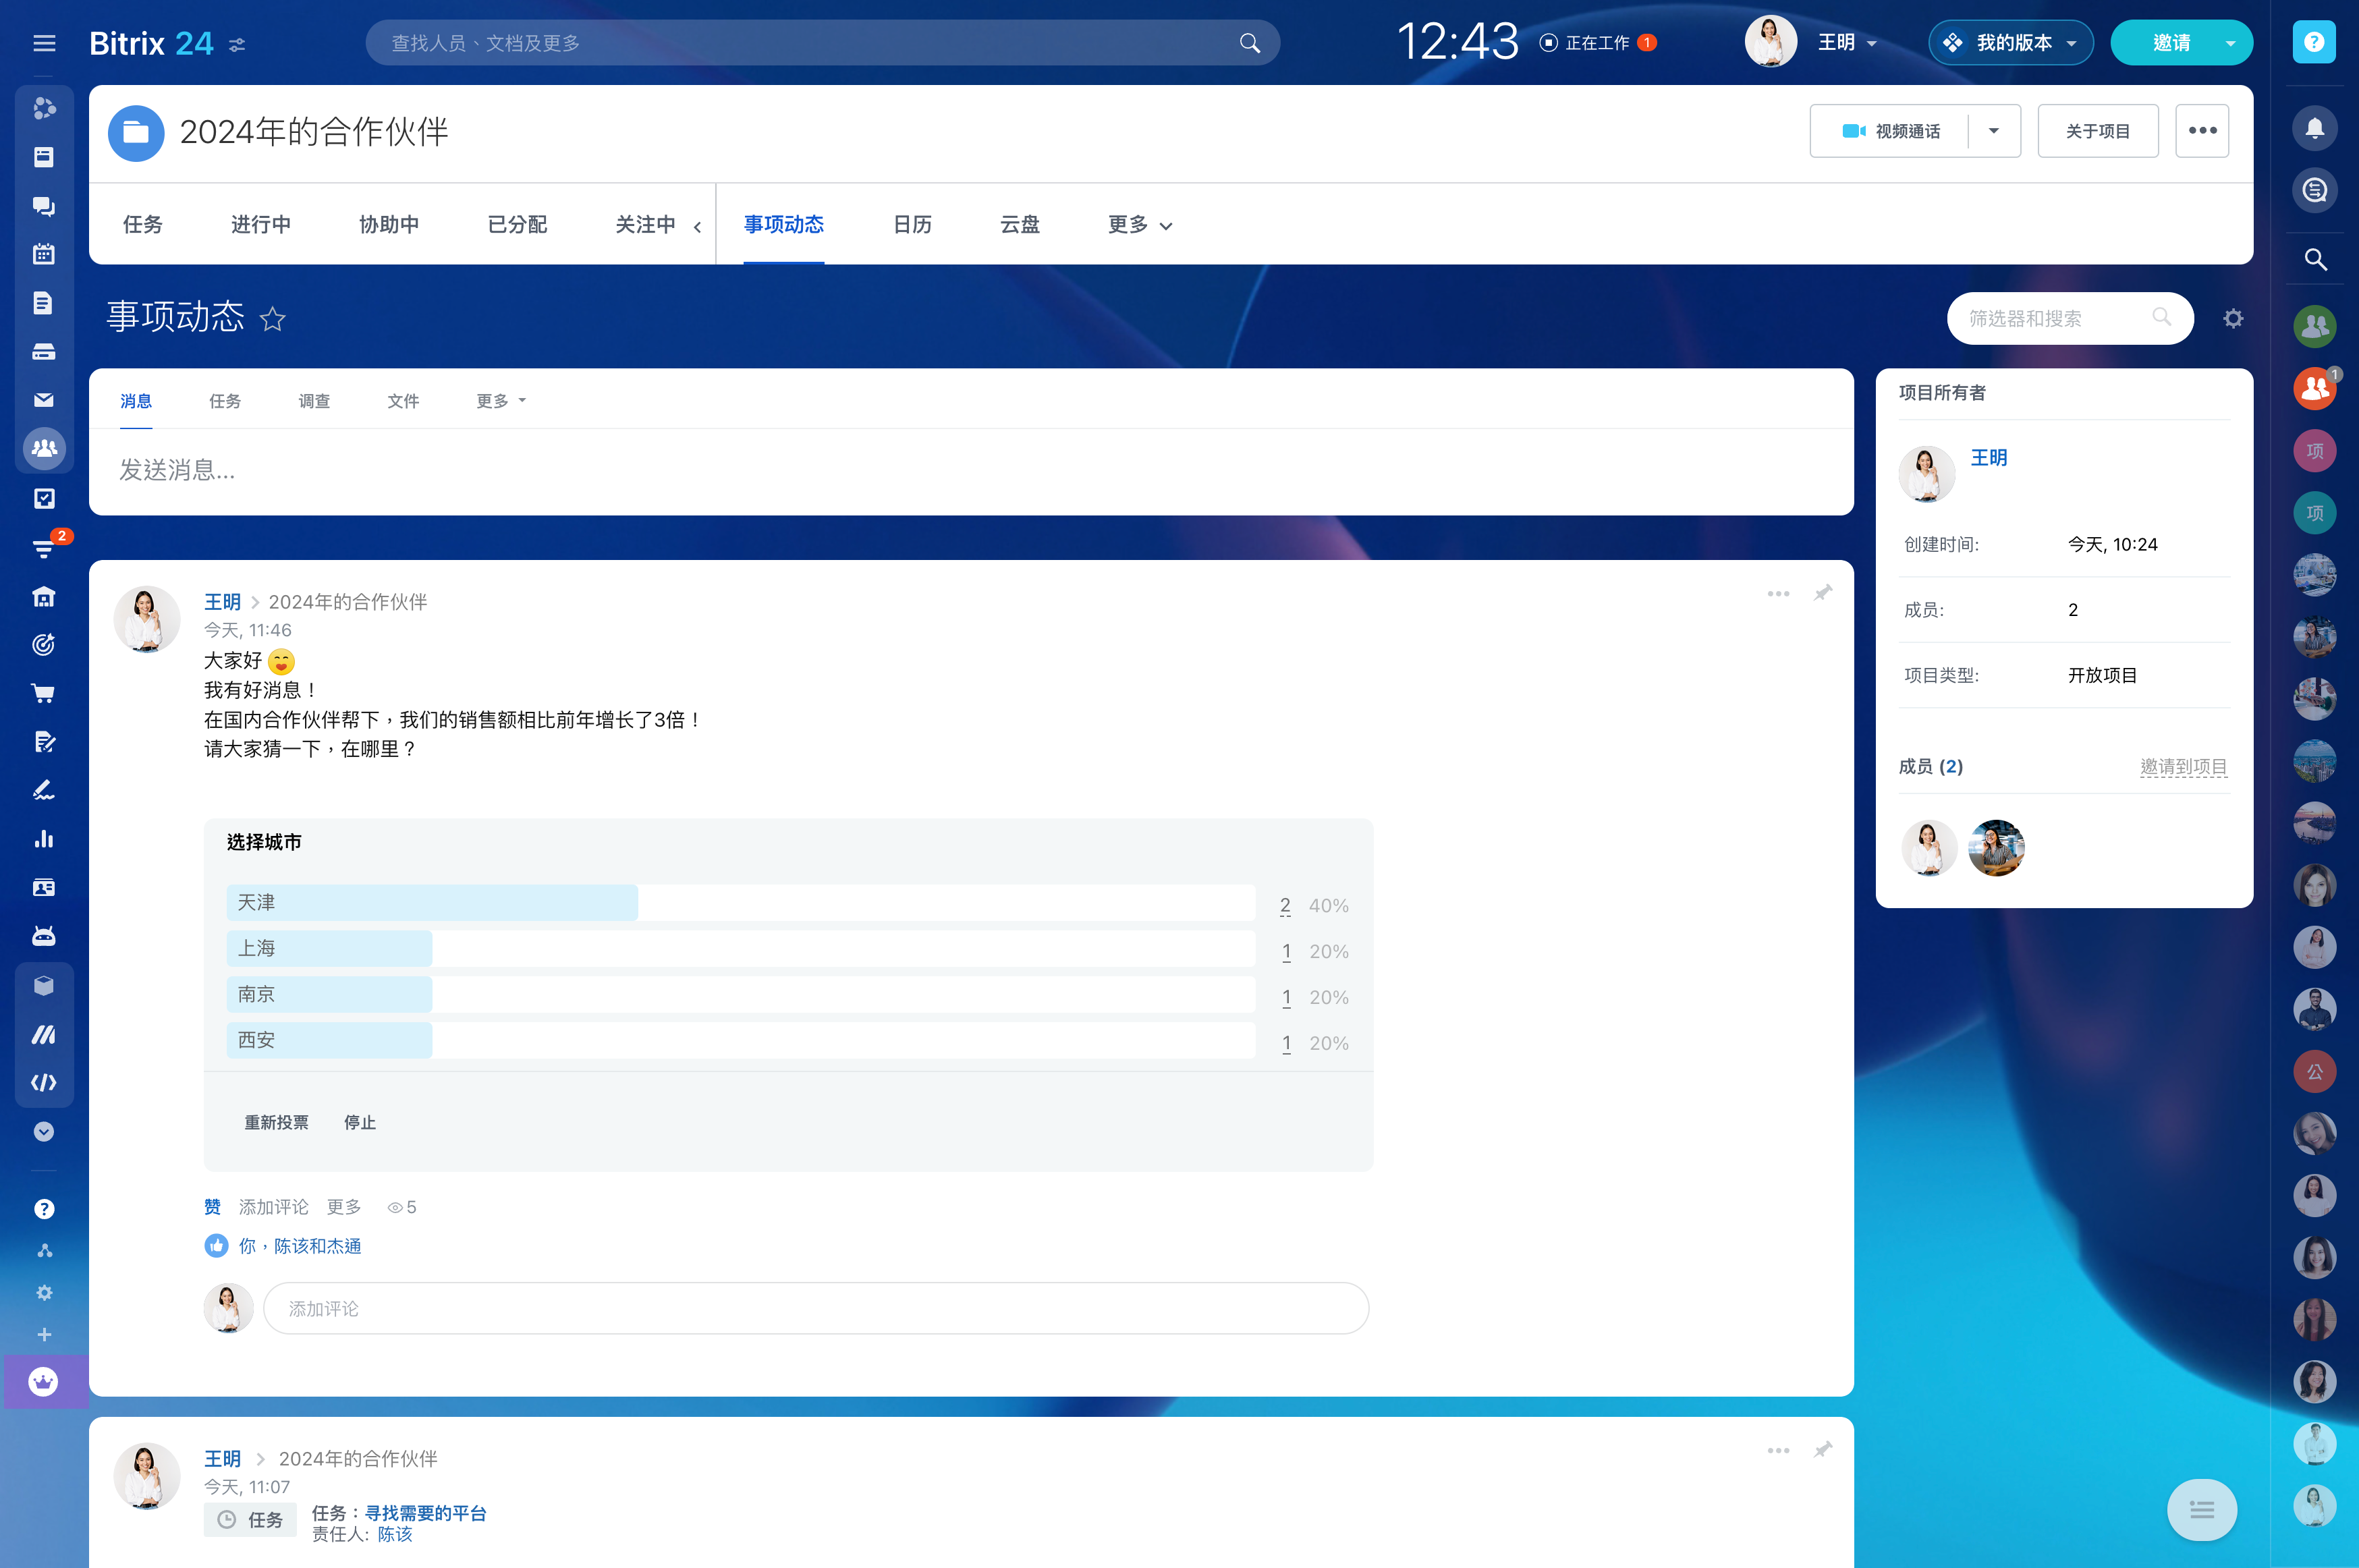Open the notifications bell icon
This screenshot has width=2359, height=1568.
(2314, 128)
